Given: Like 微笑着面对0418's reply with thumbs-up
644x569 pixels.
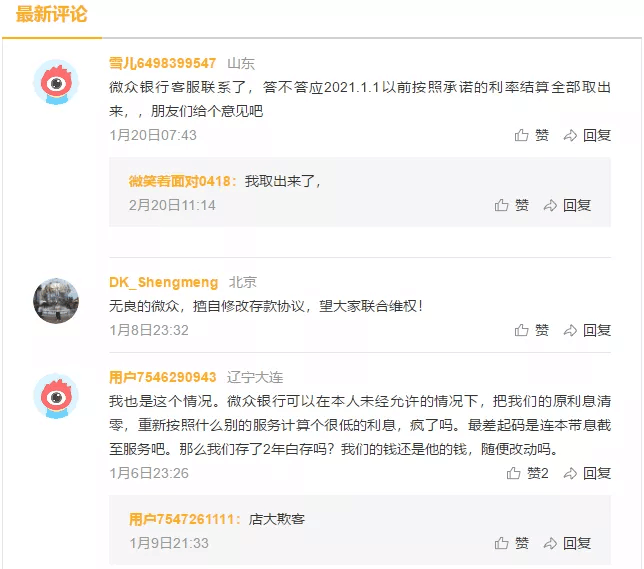Looking at the screenshot, I should (x=502, y=205).
